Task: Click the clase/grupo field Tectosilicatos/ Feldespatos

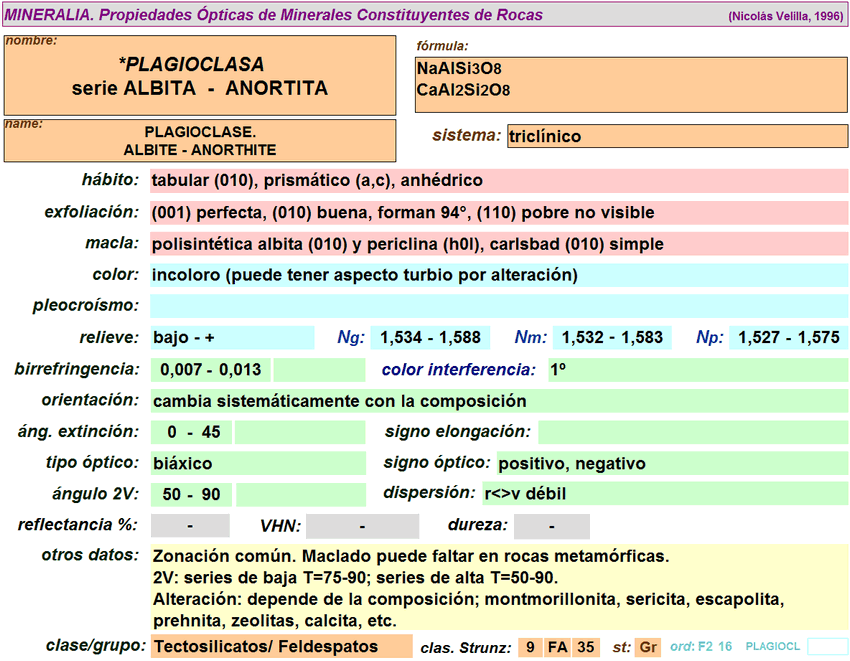Action: [280, 647]
